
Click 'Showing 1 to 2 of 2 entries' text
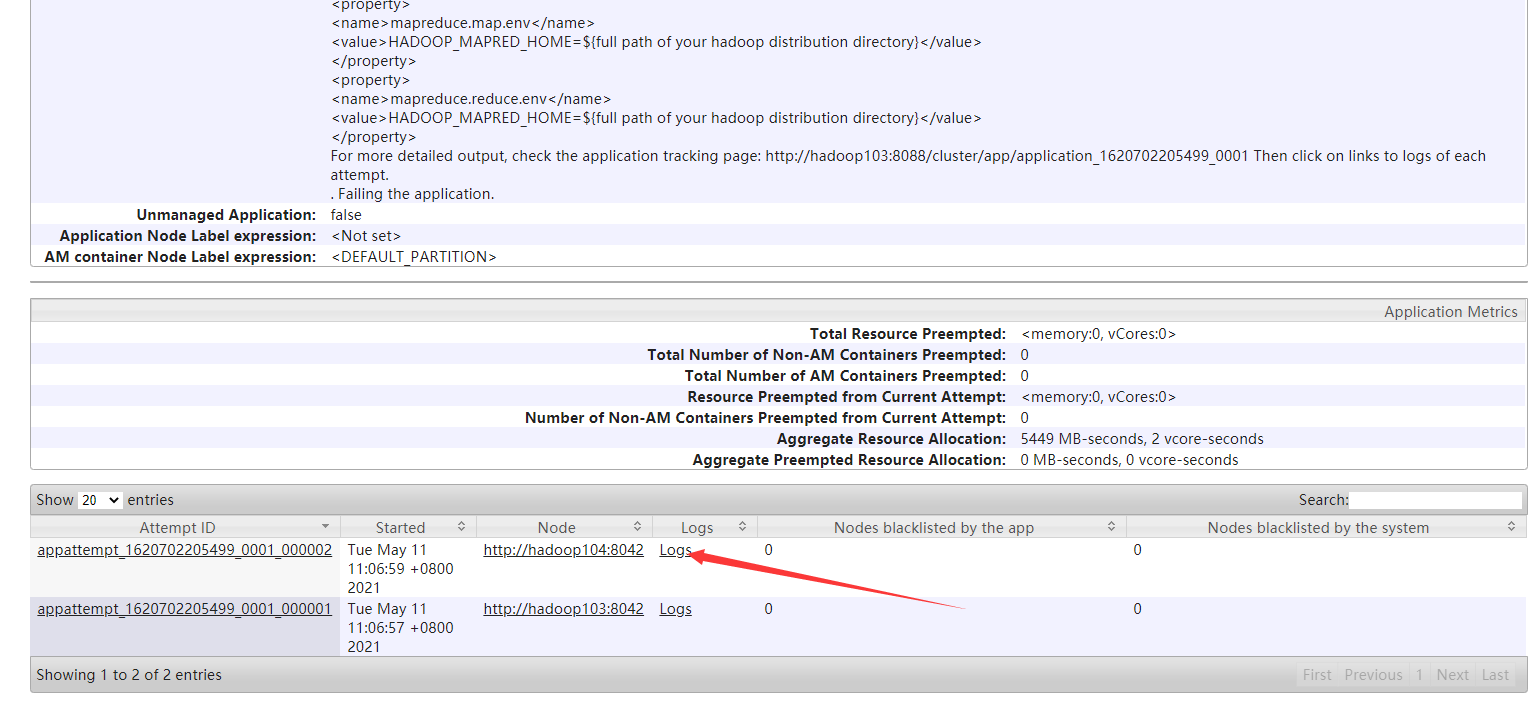tap(129, 675)
